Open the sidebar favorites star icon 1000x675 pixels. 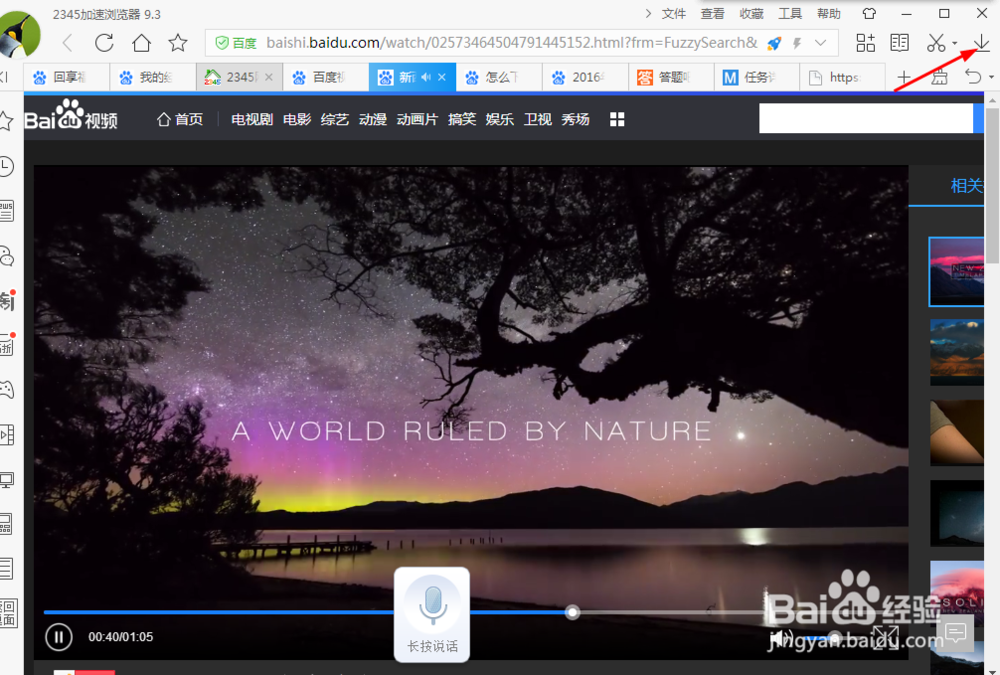pyautogui.click(x=6, y=121)
